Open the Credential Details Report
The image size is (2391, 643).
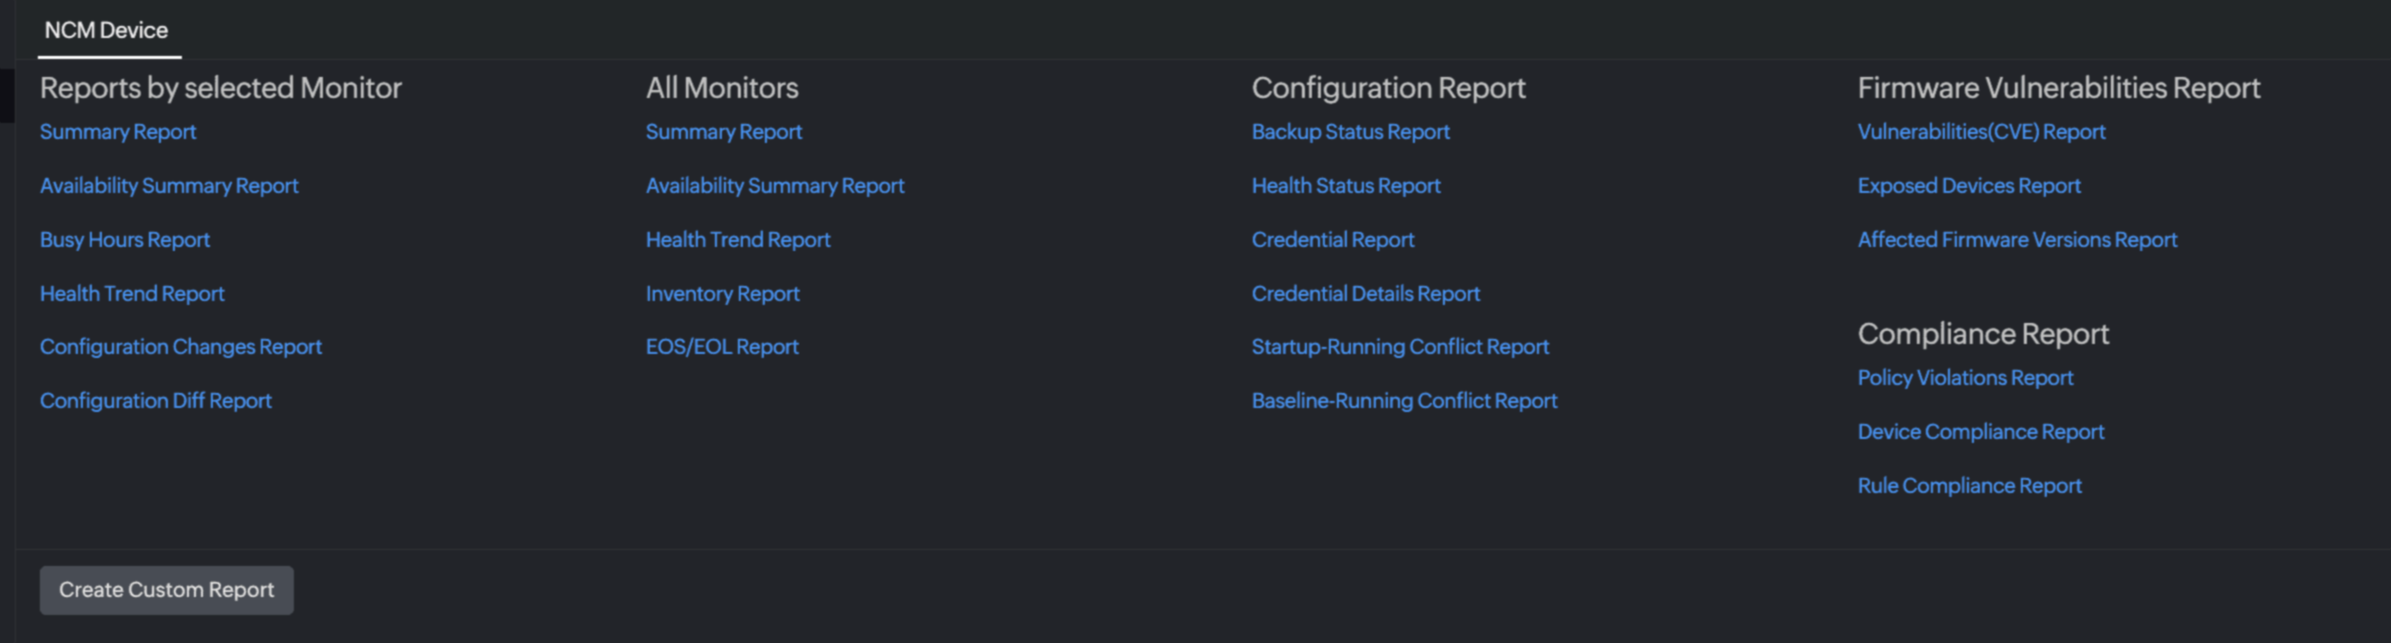[1366, 294]
